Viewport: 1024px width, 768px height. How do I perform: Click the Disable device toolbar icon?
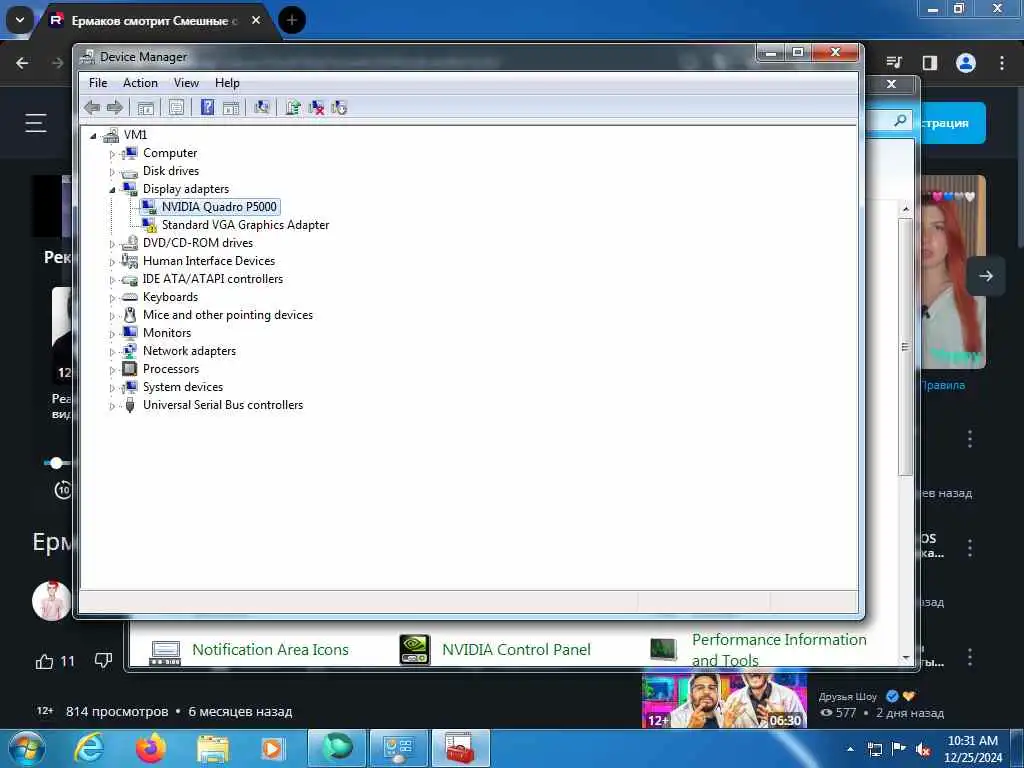point(339,108)
